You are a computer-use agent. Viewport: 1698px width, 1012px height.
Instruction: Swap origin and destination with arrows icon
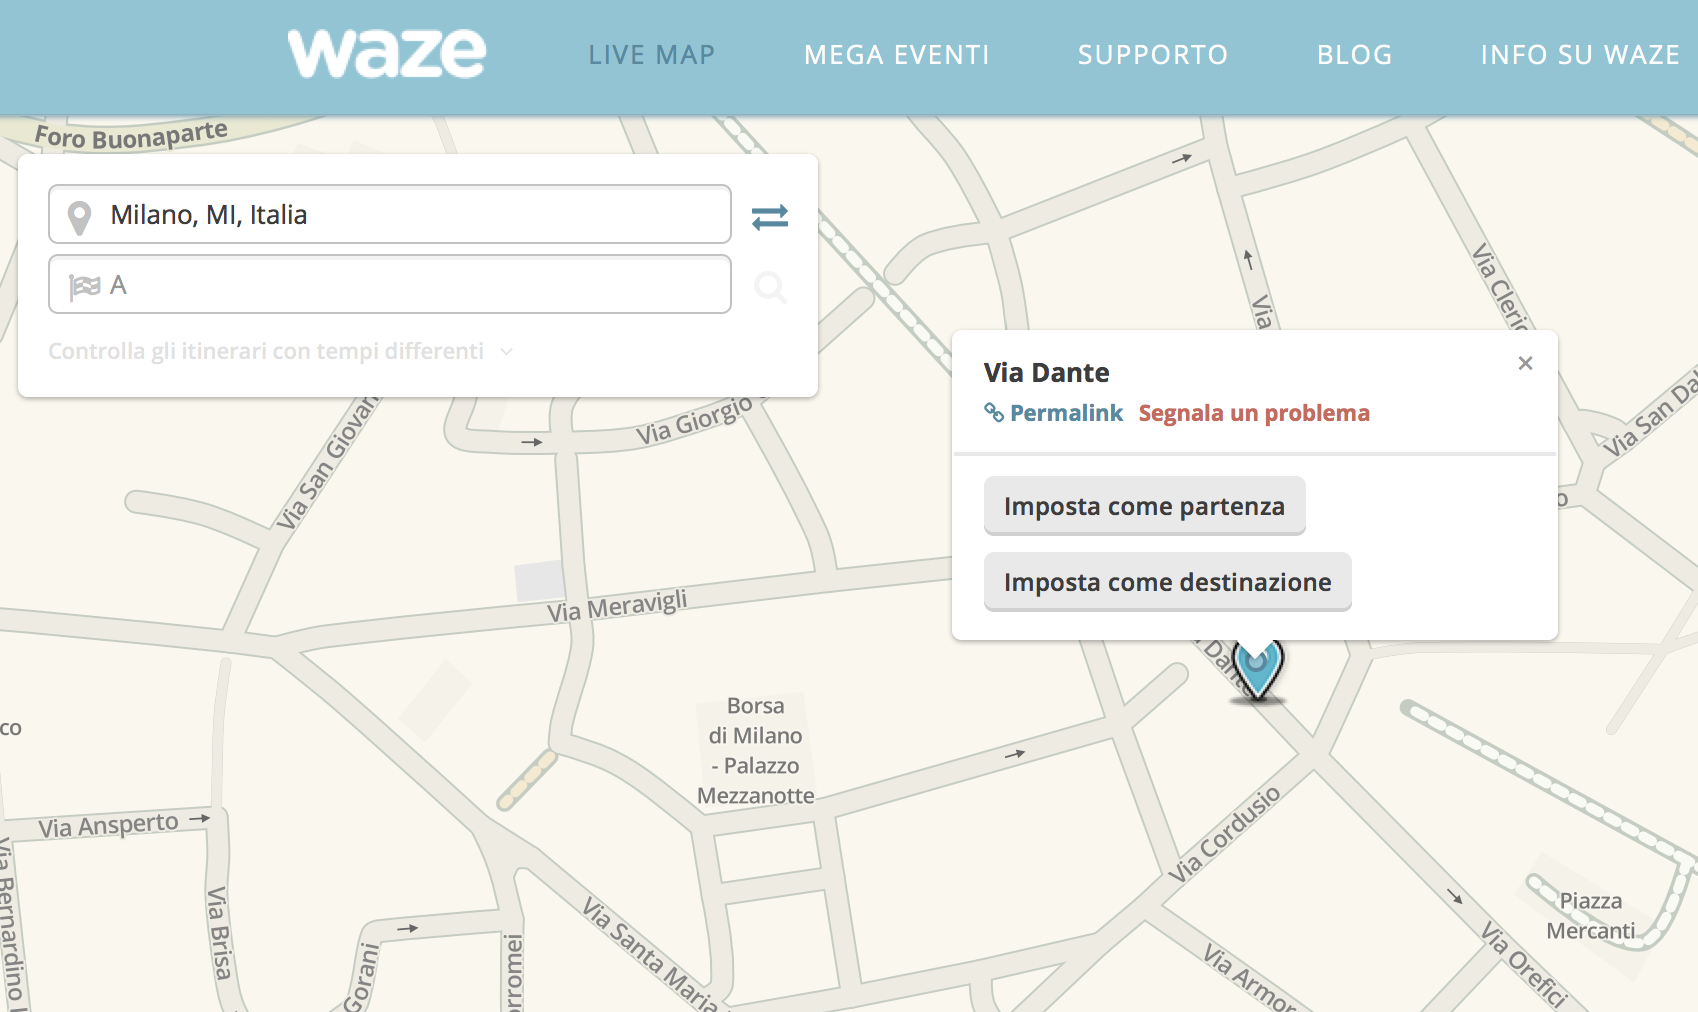coord(769,216)
